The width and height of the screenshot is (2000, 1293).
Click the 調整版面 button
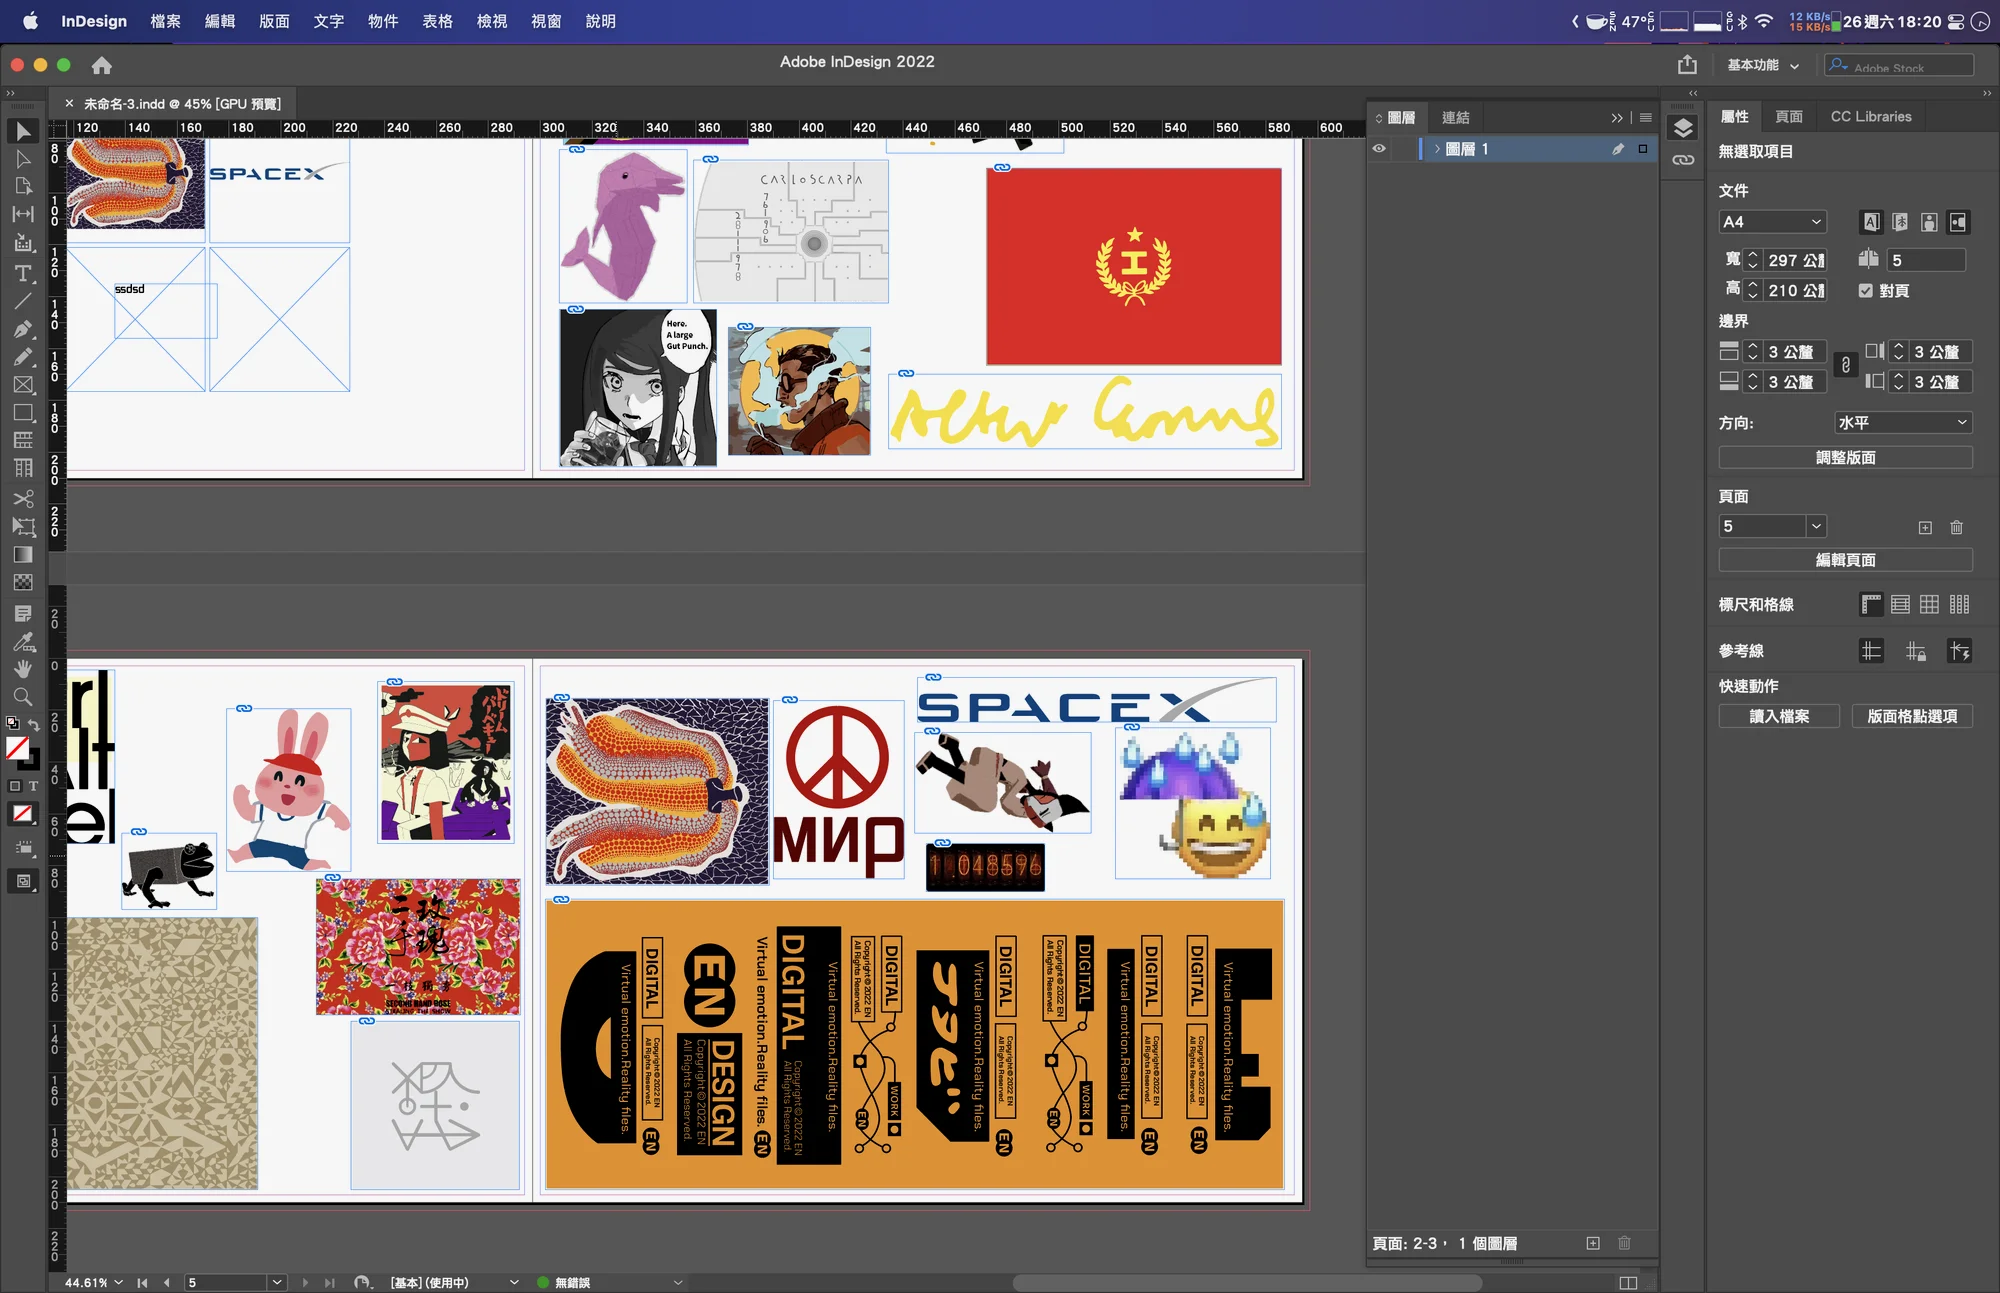(x=1846, y=458)
